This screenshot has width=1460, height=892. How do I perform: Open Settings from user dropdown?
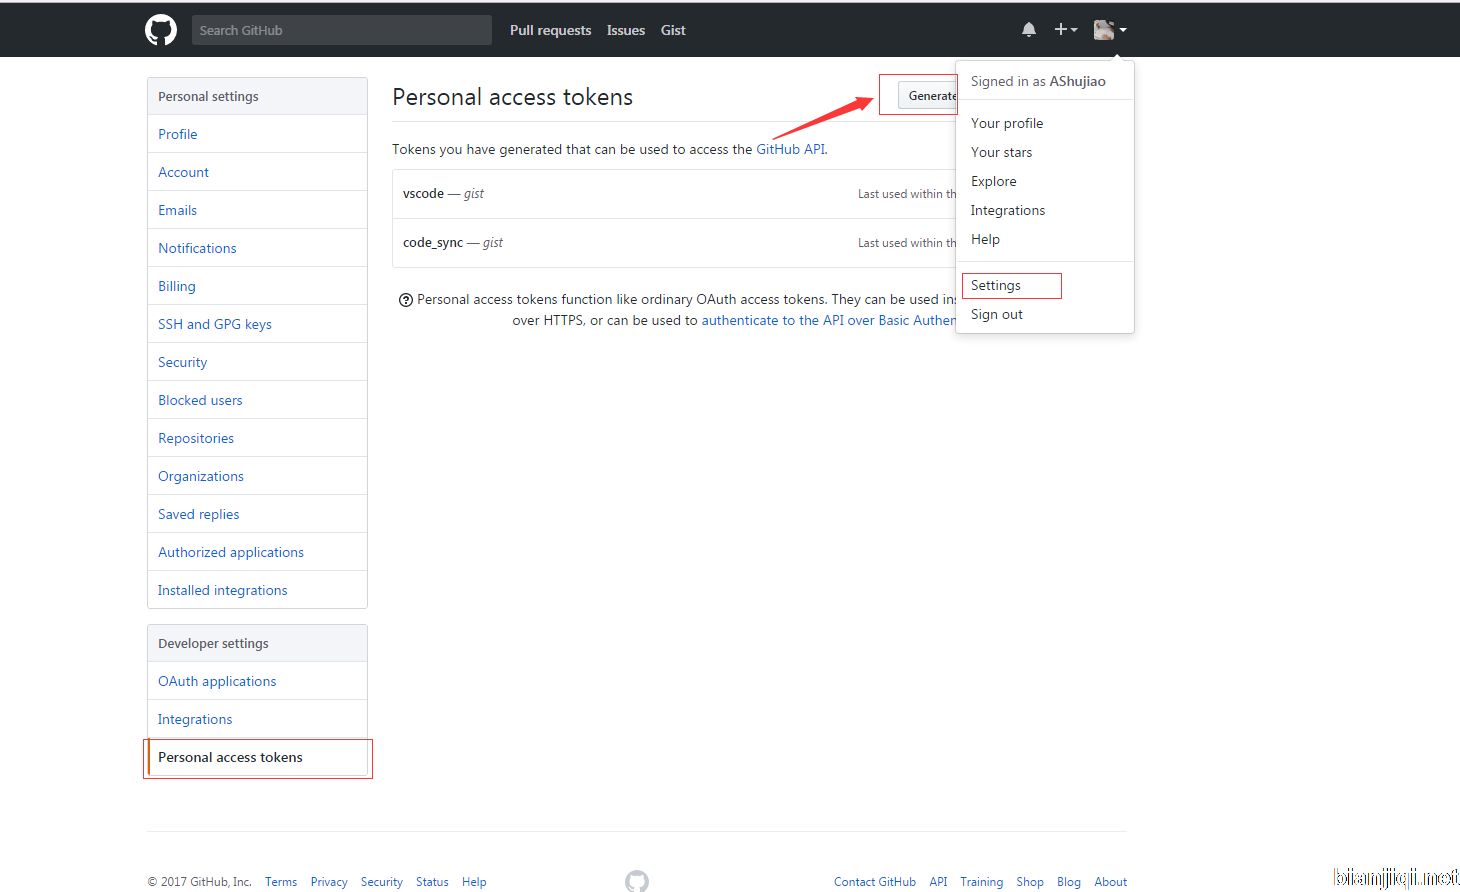pos(996,285)
